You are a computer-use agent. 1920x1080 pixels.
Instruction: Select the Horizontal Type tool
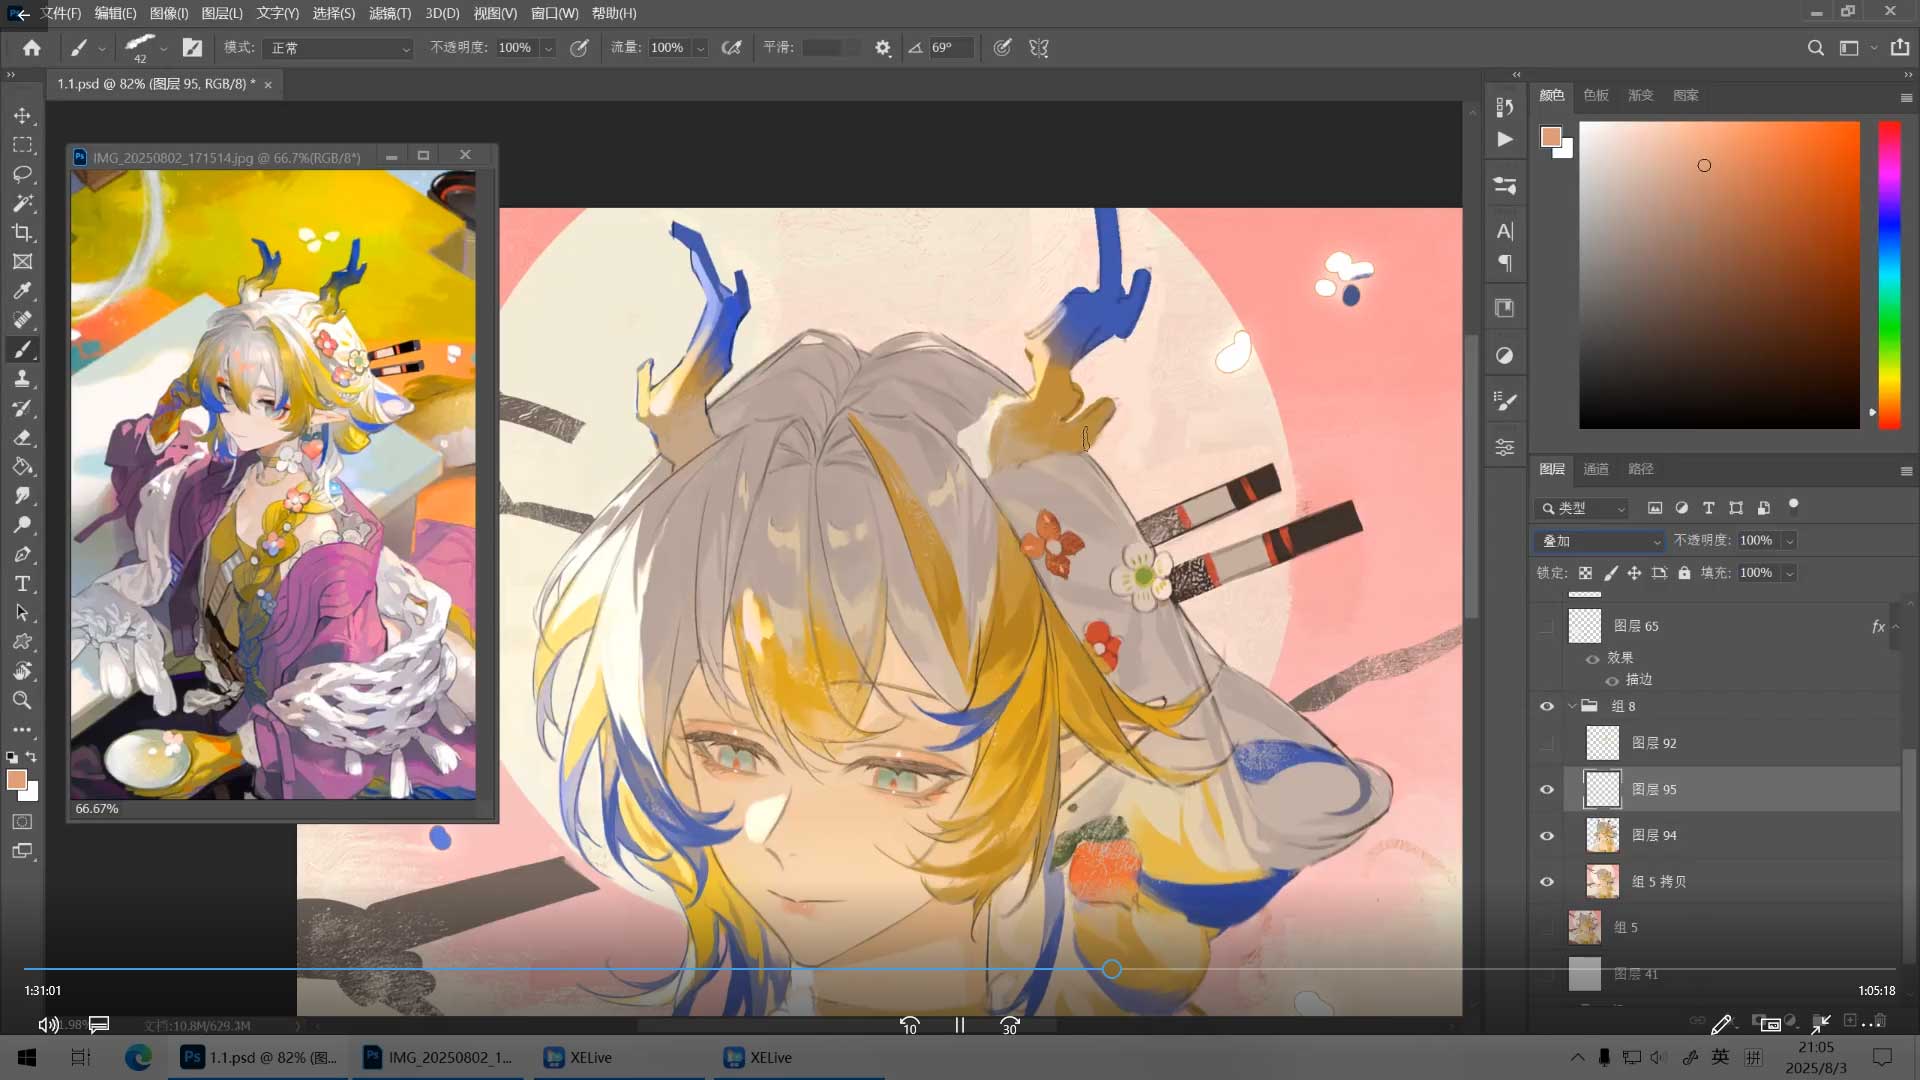tap(22, 584)
